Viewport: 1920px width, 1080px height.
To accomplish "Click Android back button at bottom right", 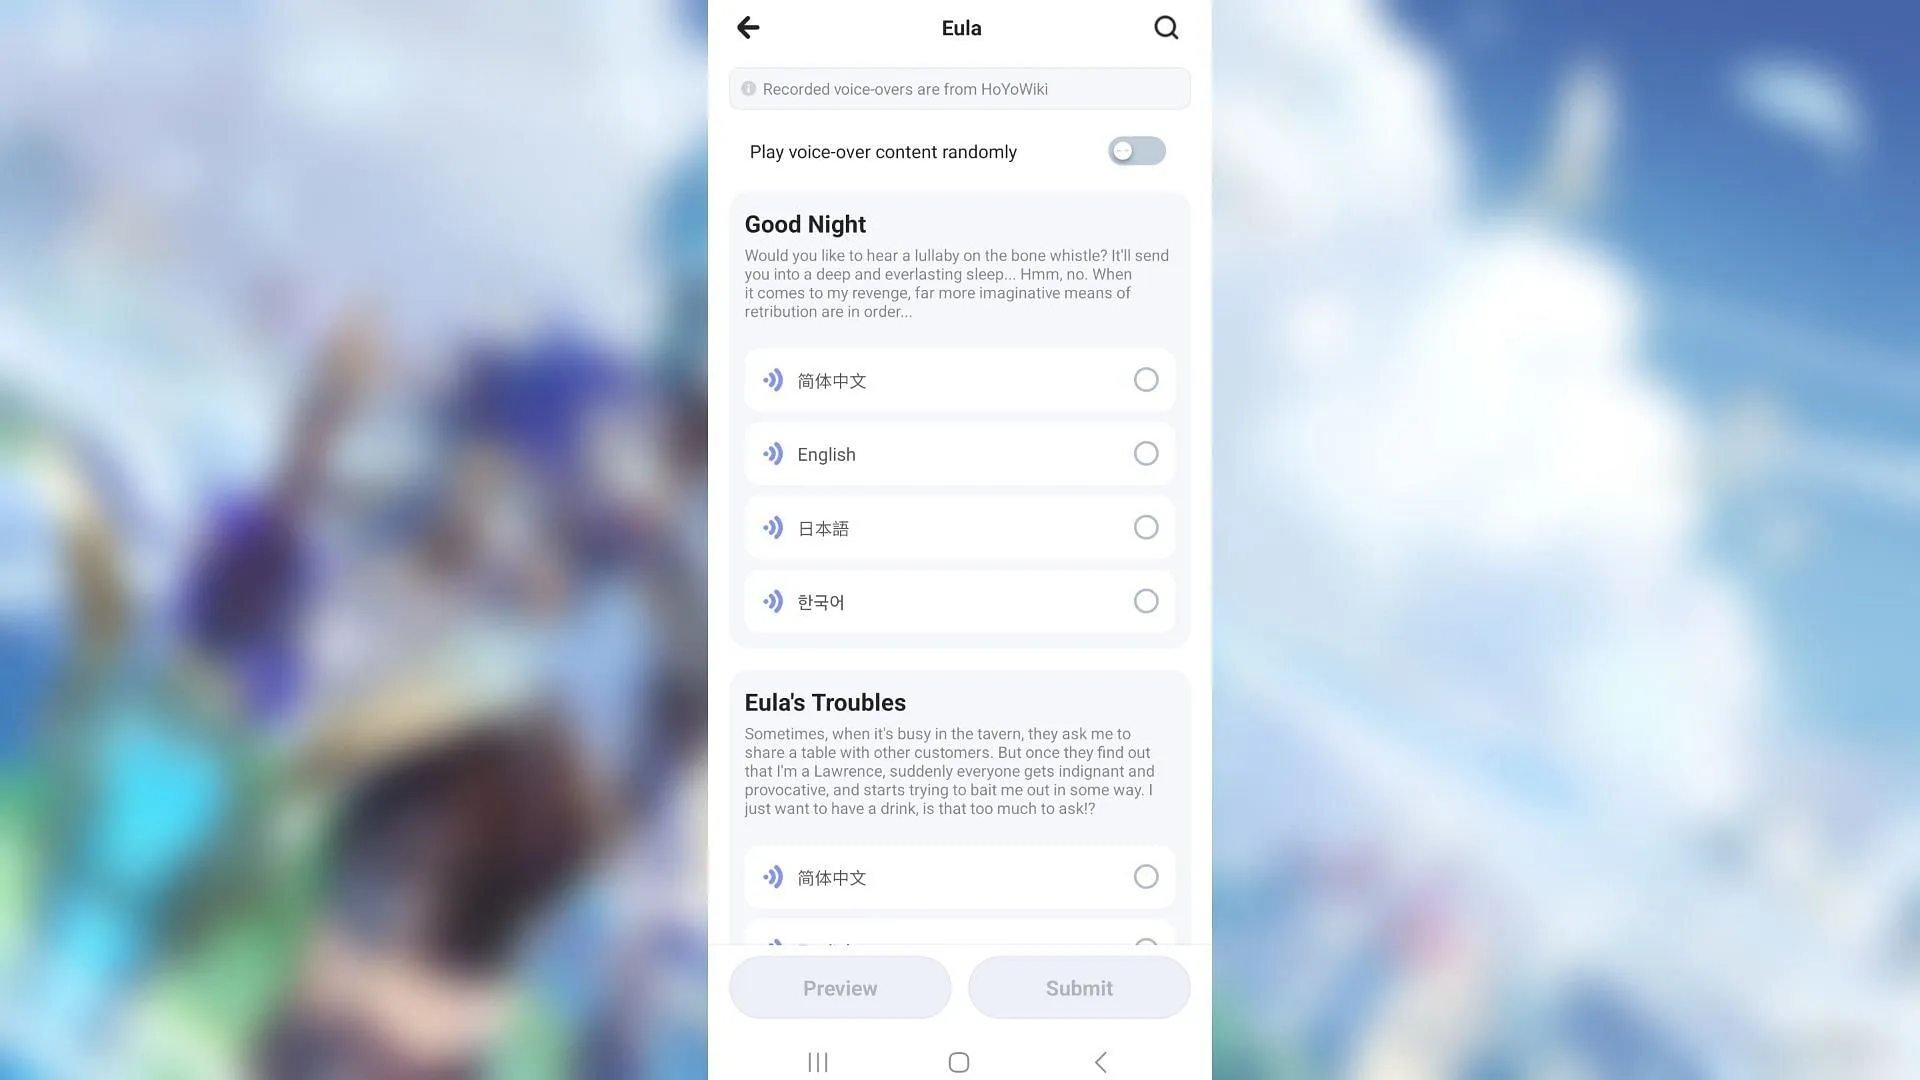I will (1101, 1062).
